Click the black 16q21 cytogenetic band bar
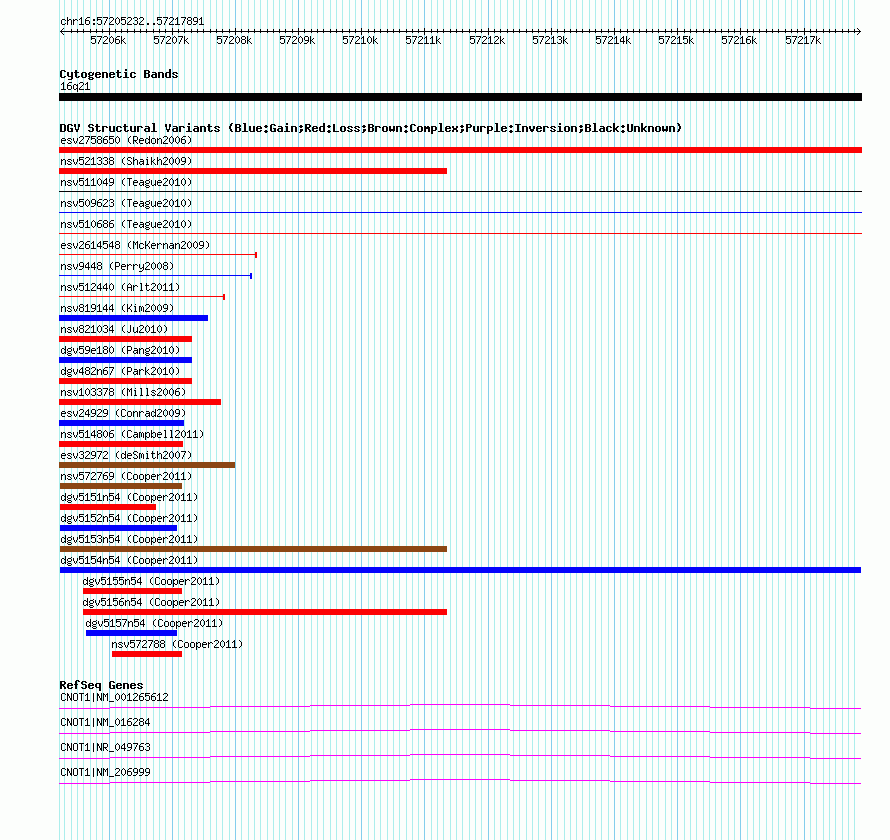 [x=460, y=97]
